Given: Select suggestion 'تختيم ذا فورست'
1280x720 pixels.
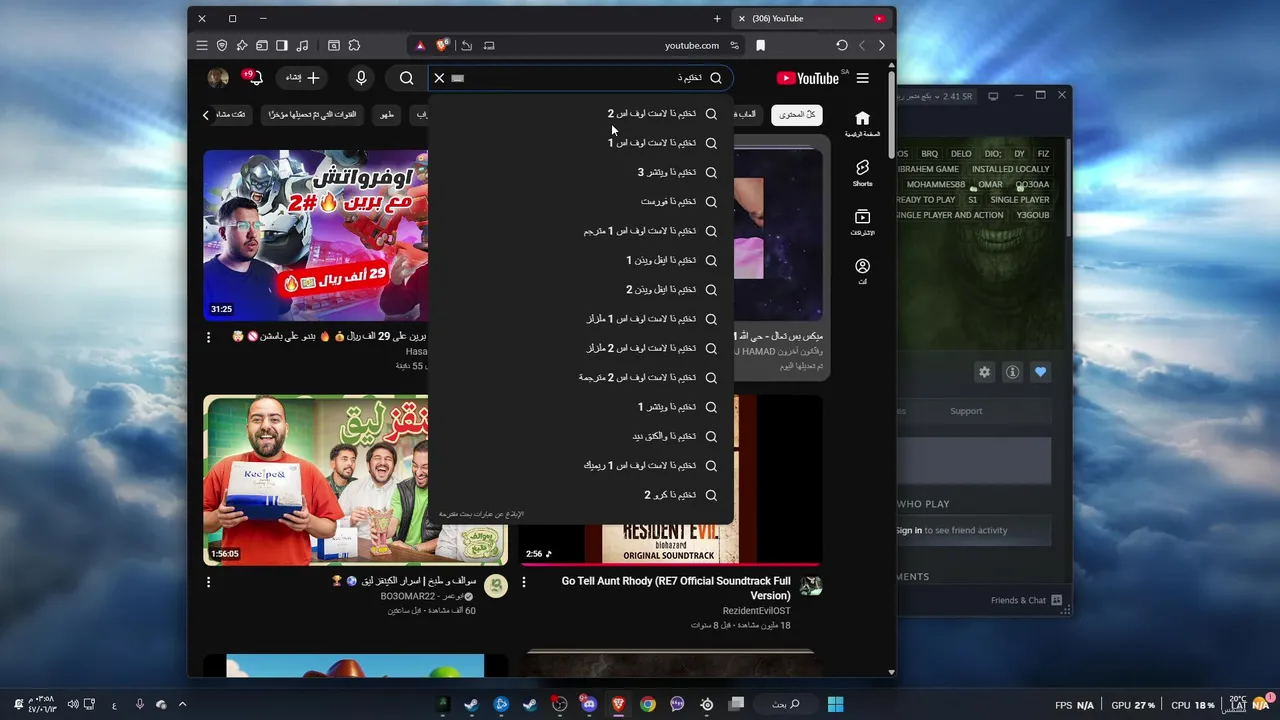Looking at the screenshot, I should tap(581, 202).
